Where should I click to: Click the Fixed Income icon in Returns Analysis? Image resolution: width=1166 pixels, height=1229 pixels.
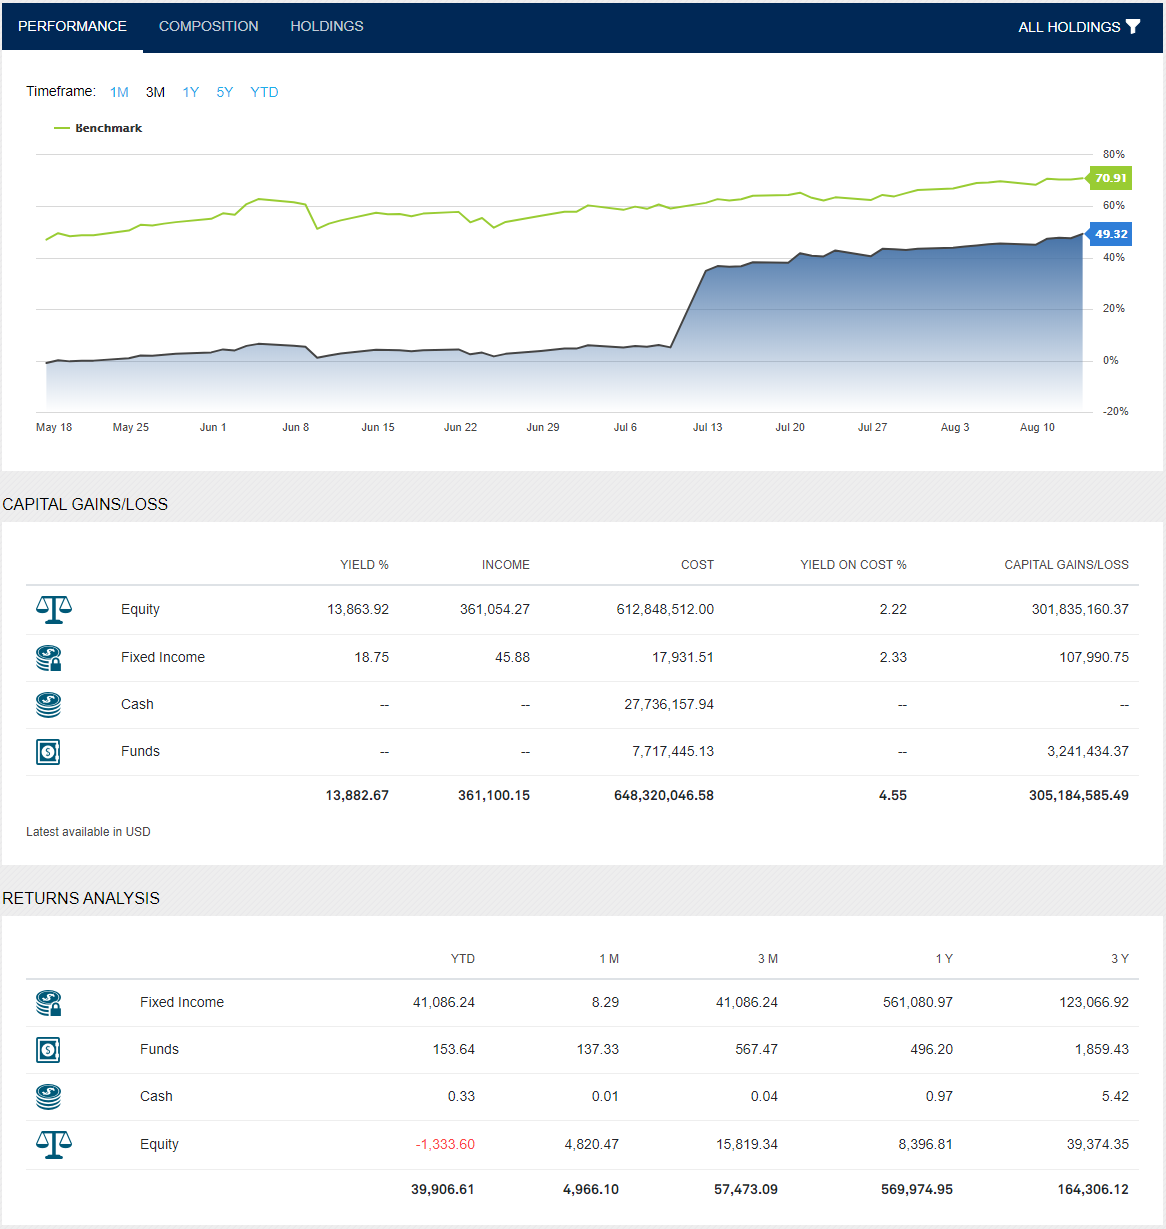point(47,1002)
